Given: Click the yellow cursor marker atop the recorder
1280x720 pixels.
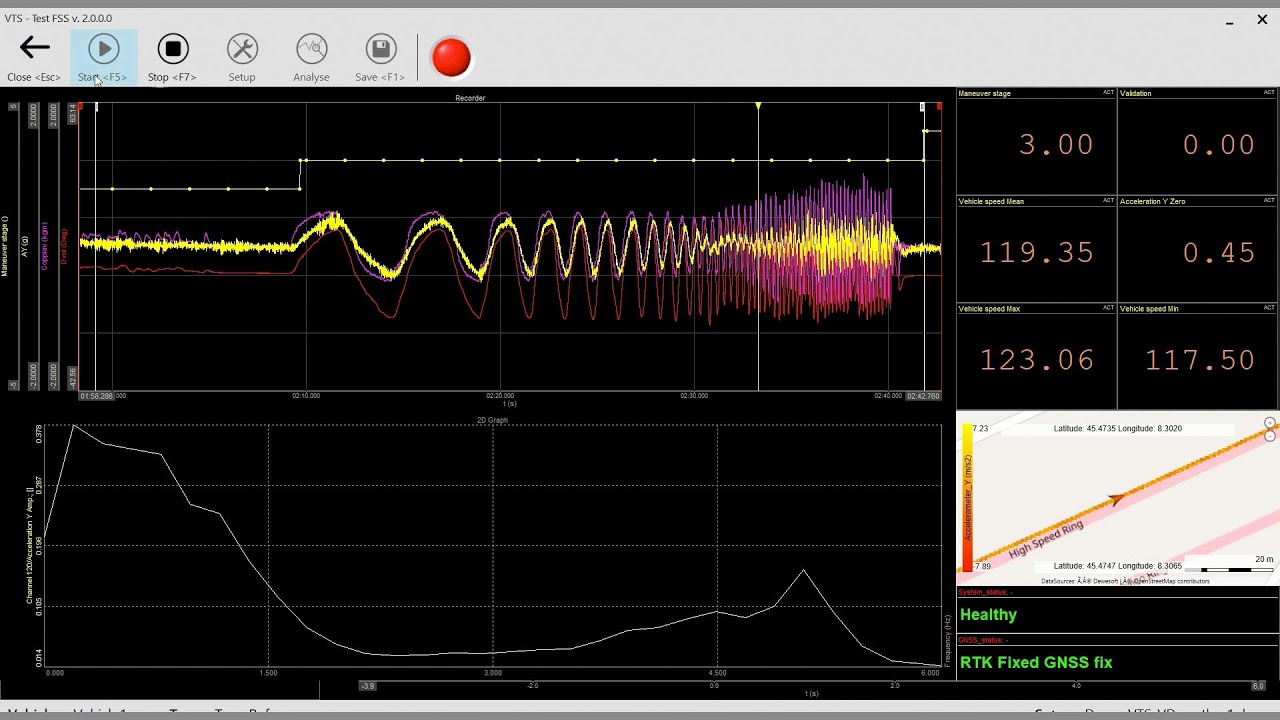Looking at the screenshot, I should (758, 106).
